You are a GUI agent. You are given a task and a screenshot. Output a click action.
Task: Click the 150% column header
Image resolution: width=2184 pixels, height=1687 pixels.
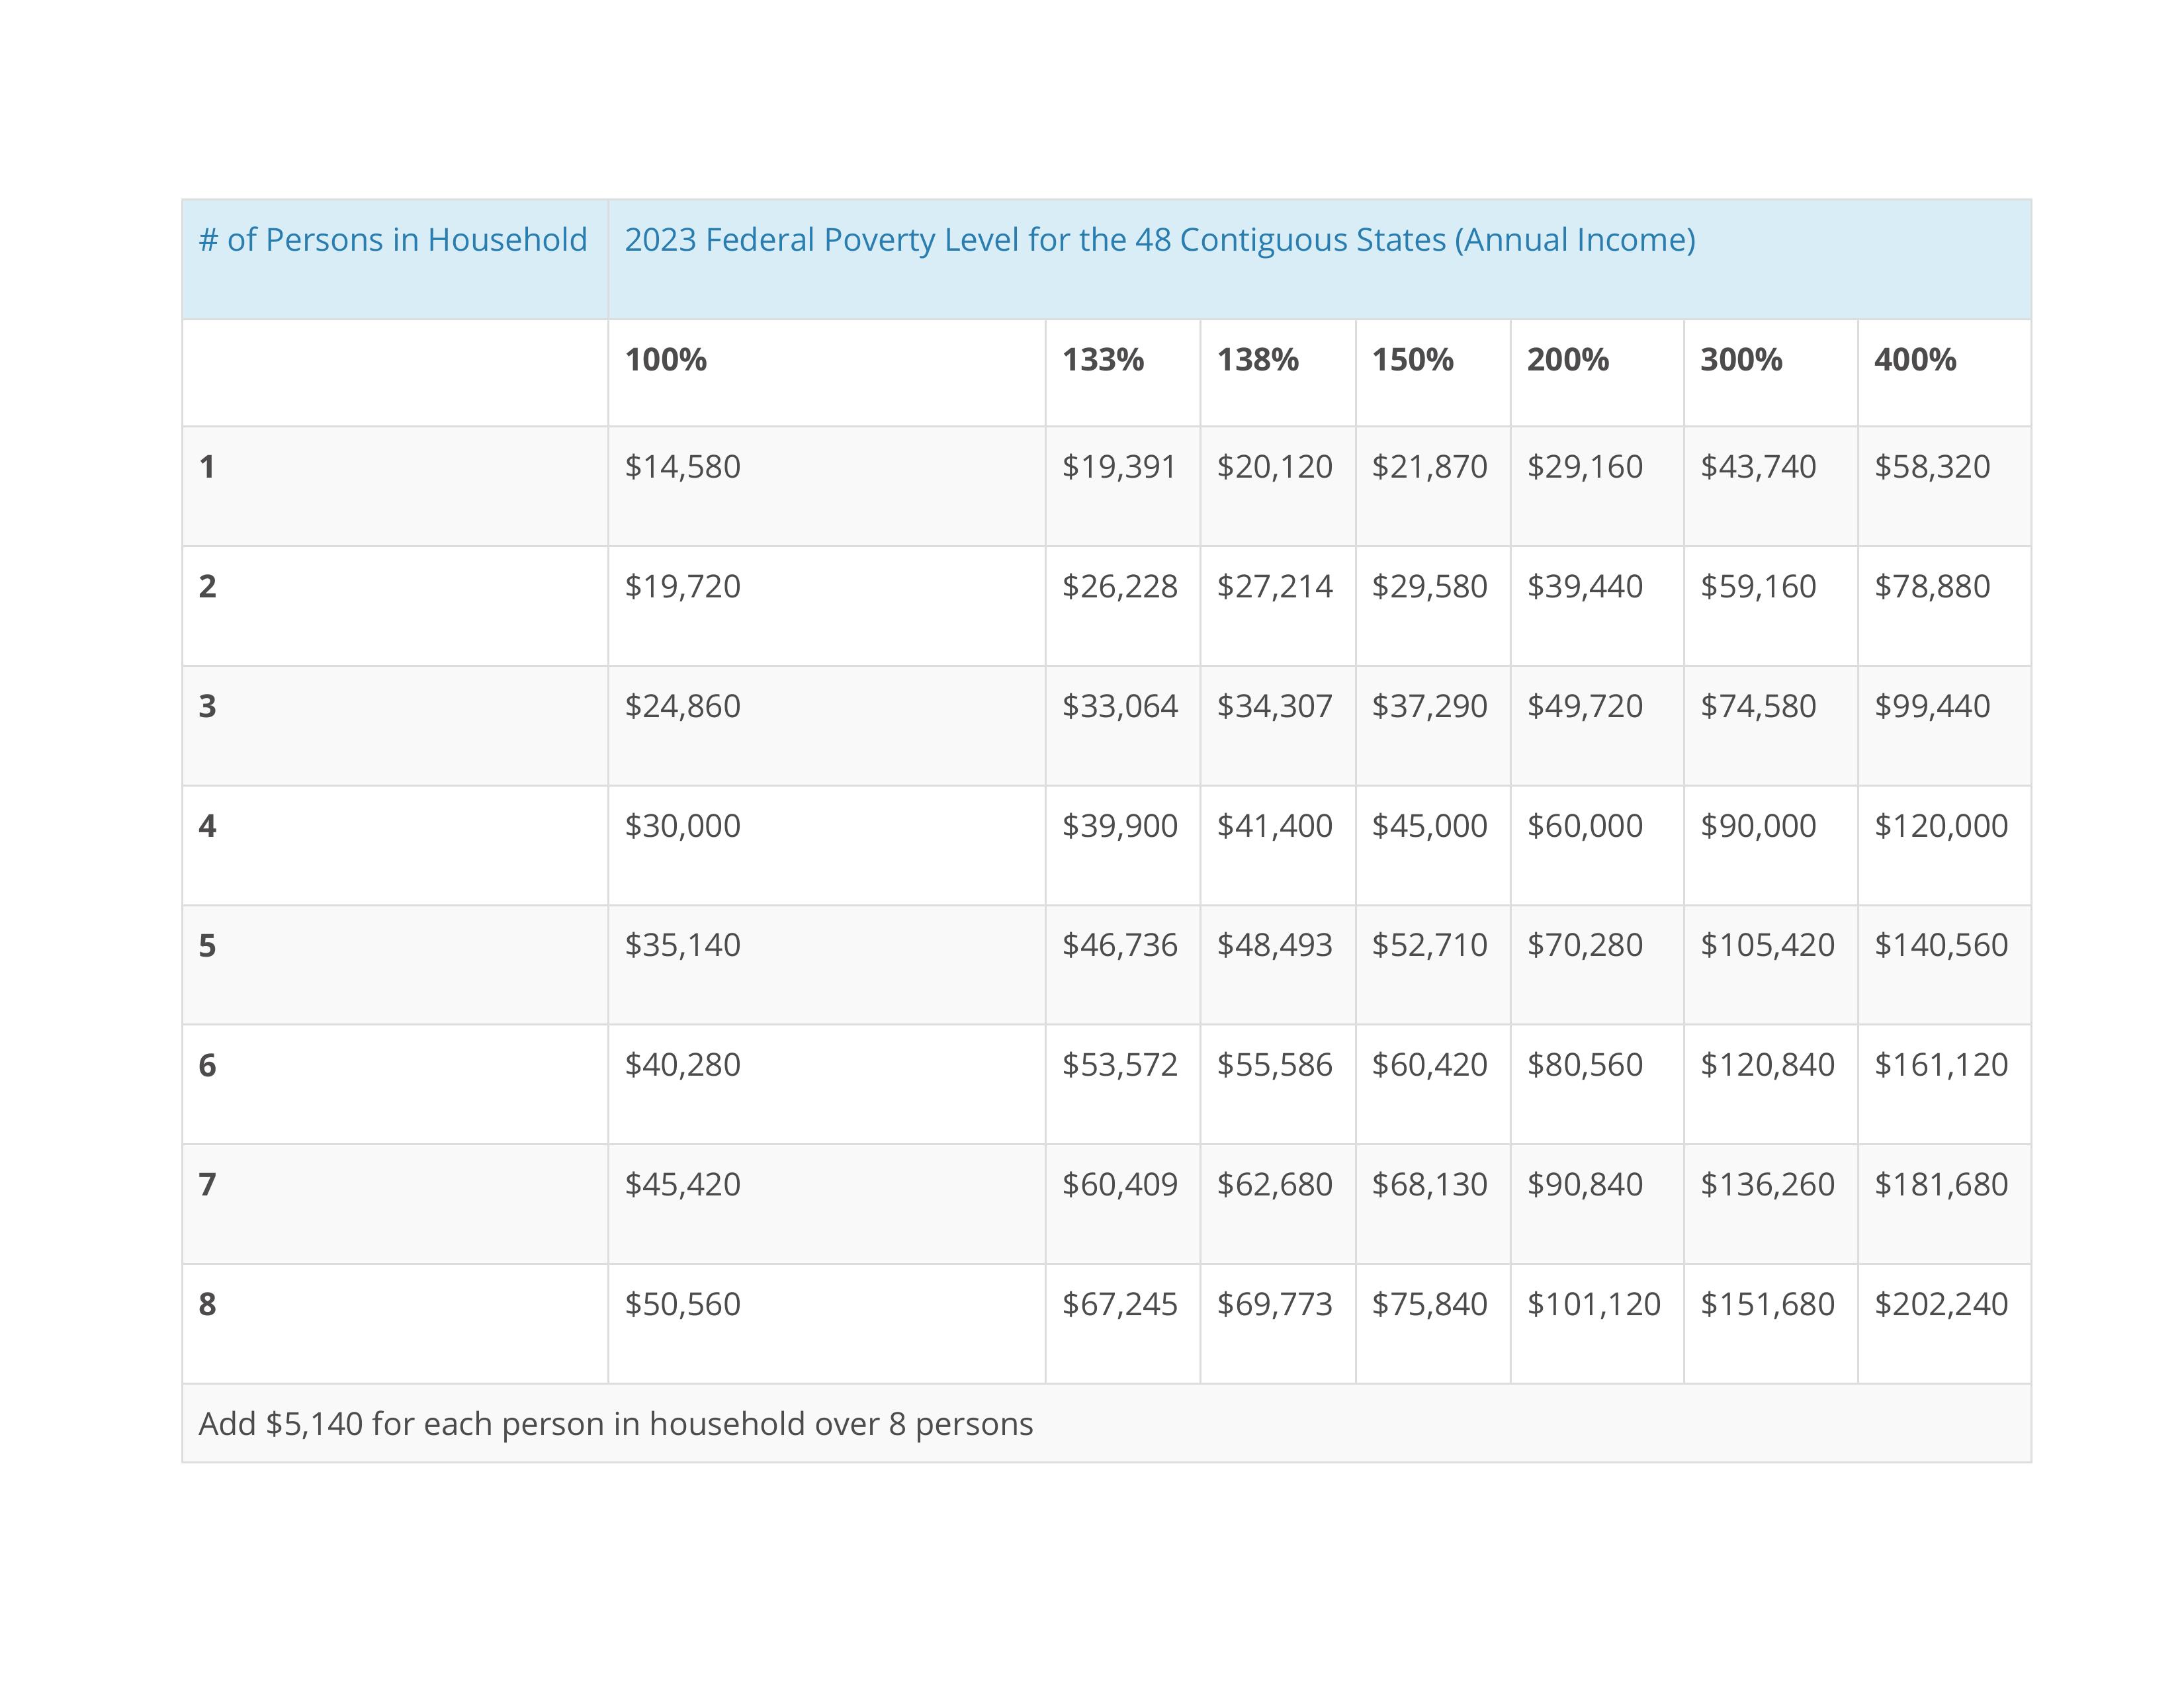coord(1412,360)
